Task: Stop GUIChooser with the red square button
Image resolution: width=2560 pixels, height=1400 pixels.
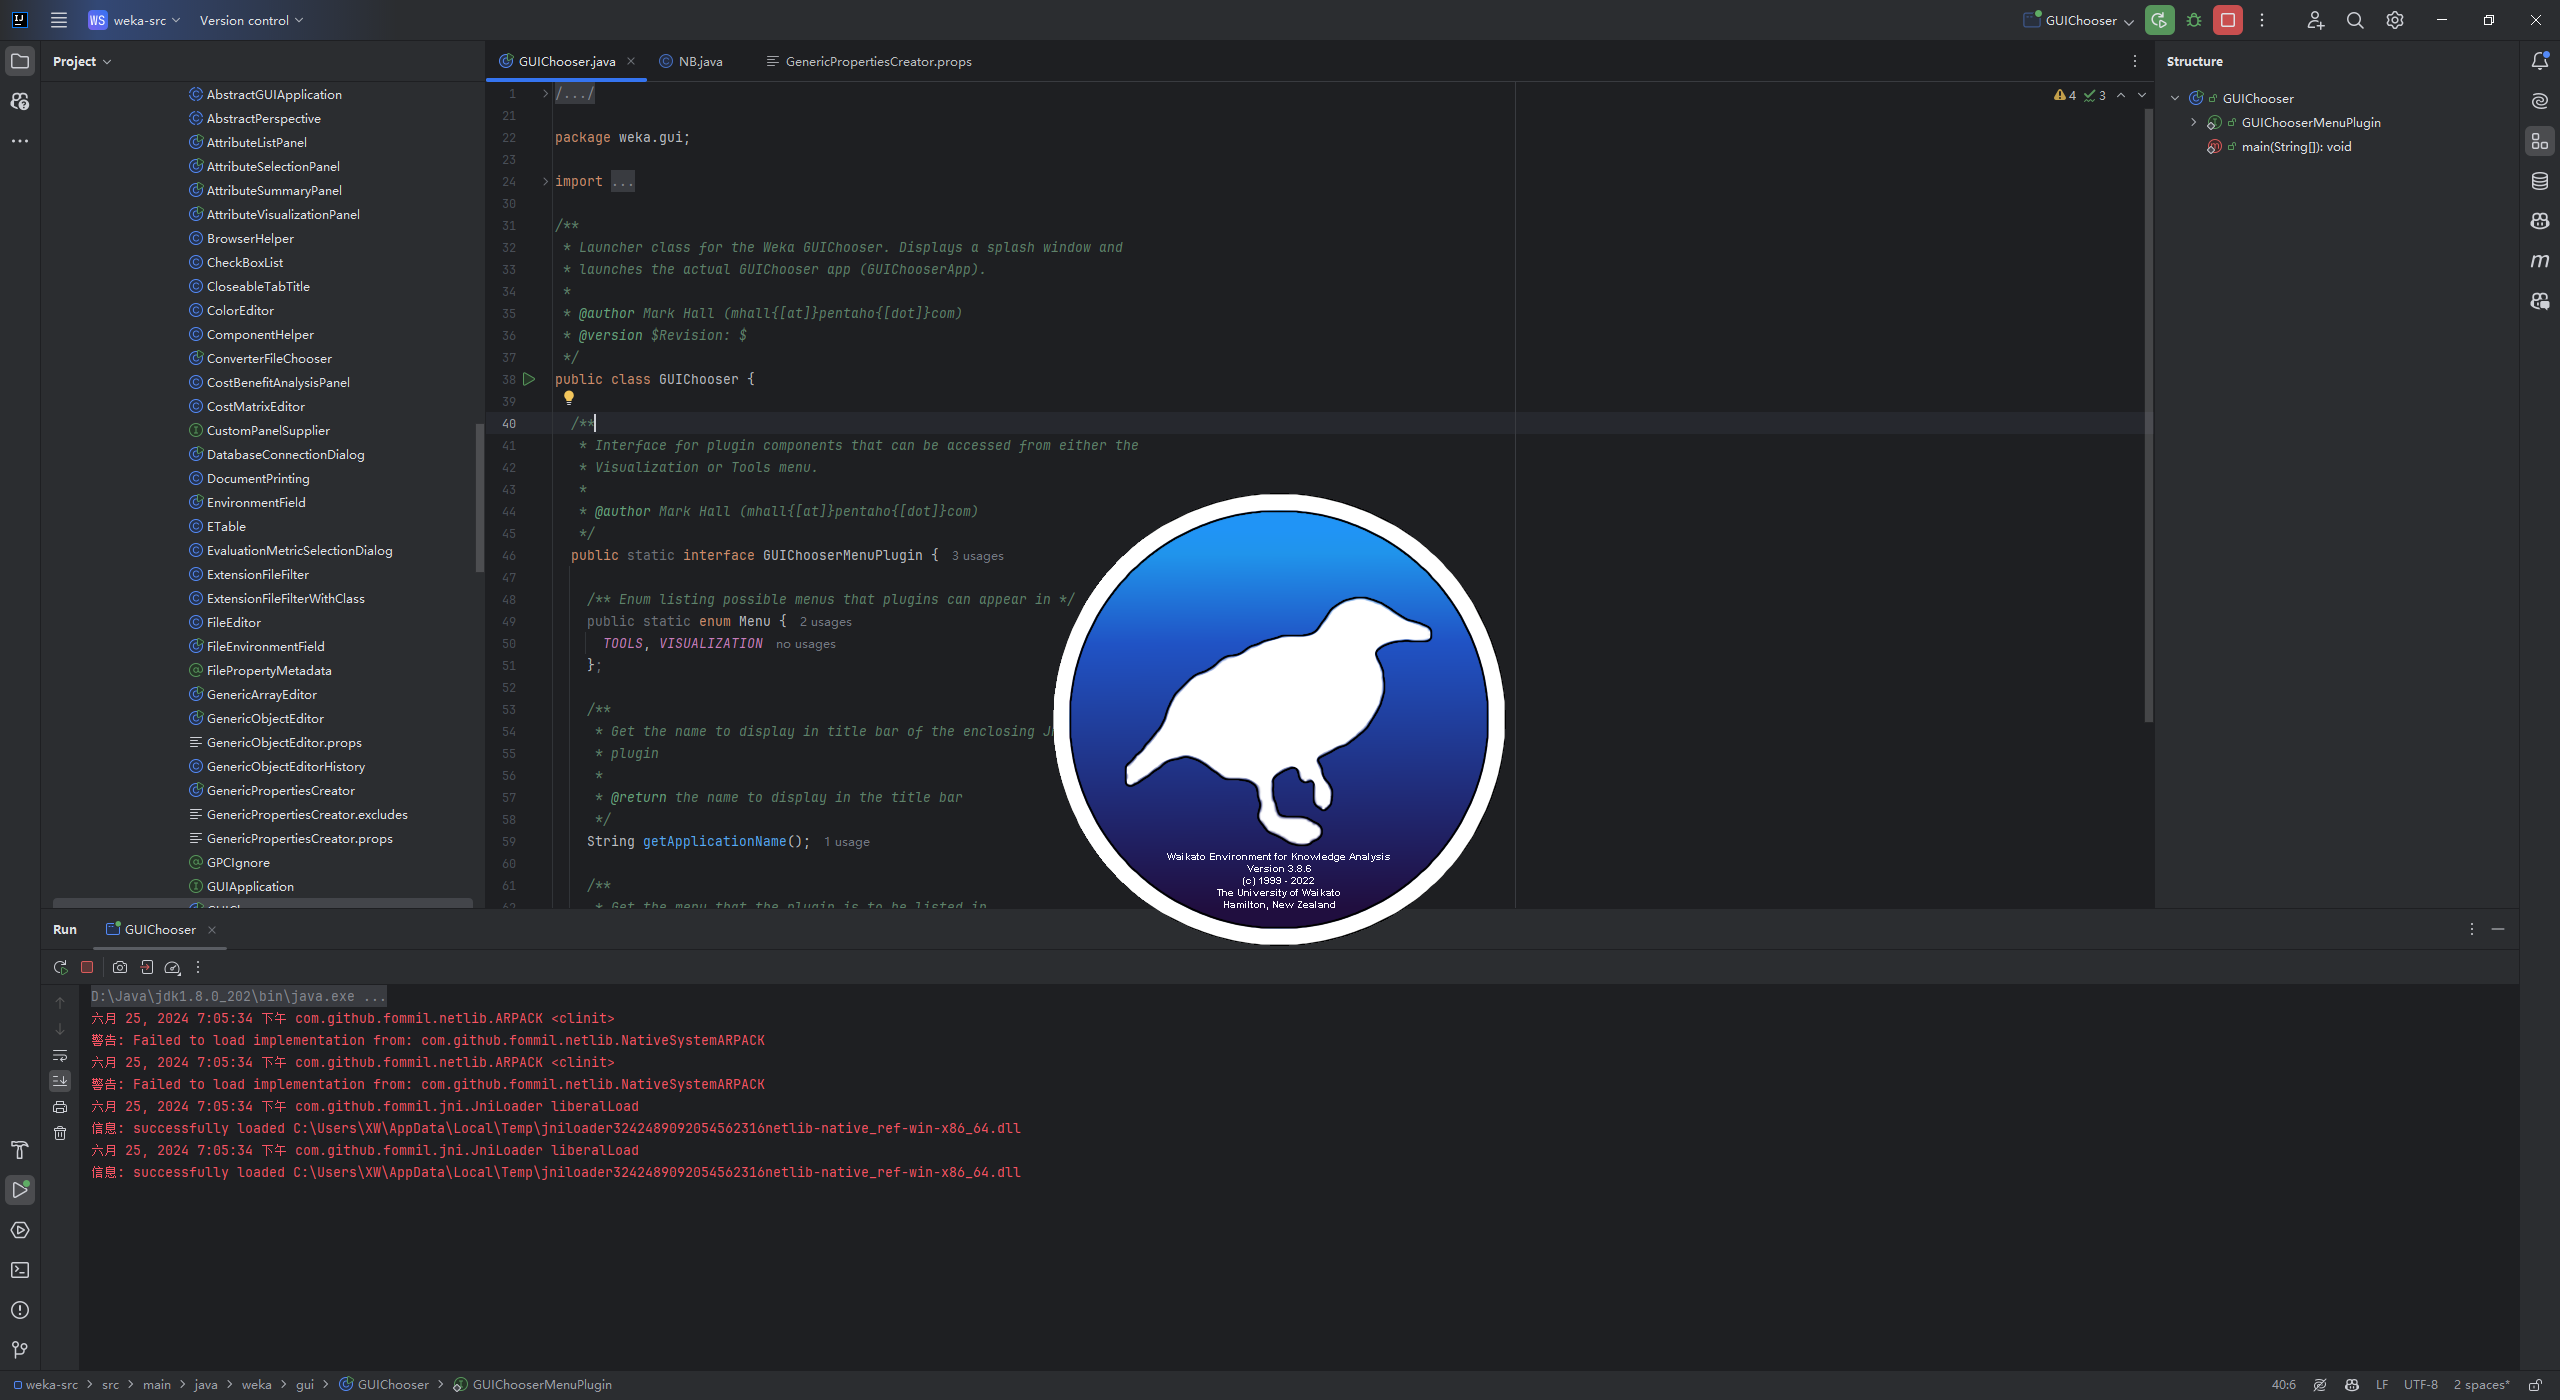Action: click(2228, 20)
